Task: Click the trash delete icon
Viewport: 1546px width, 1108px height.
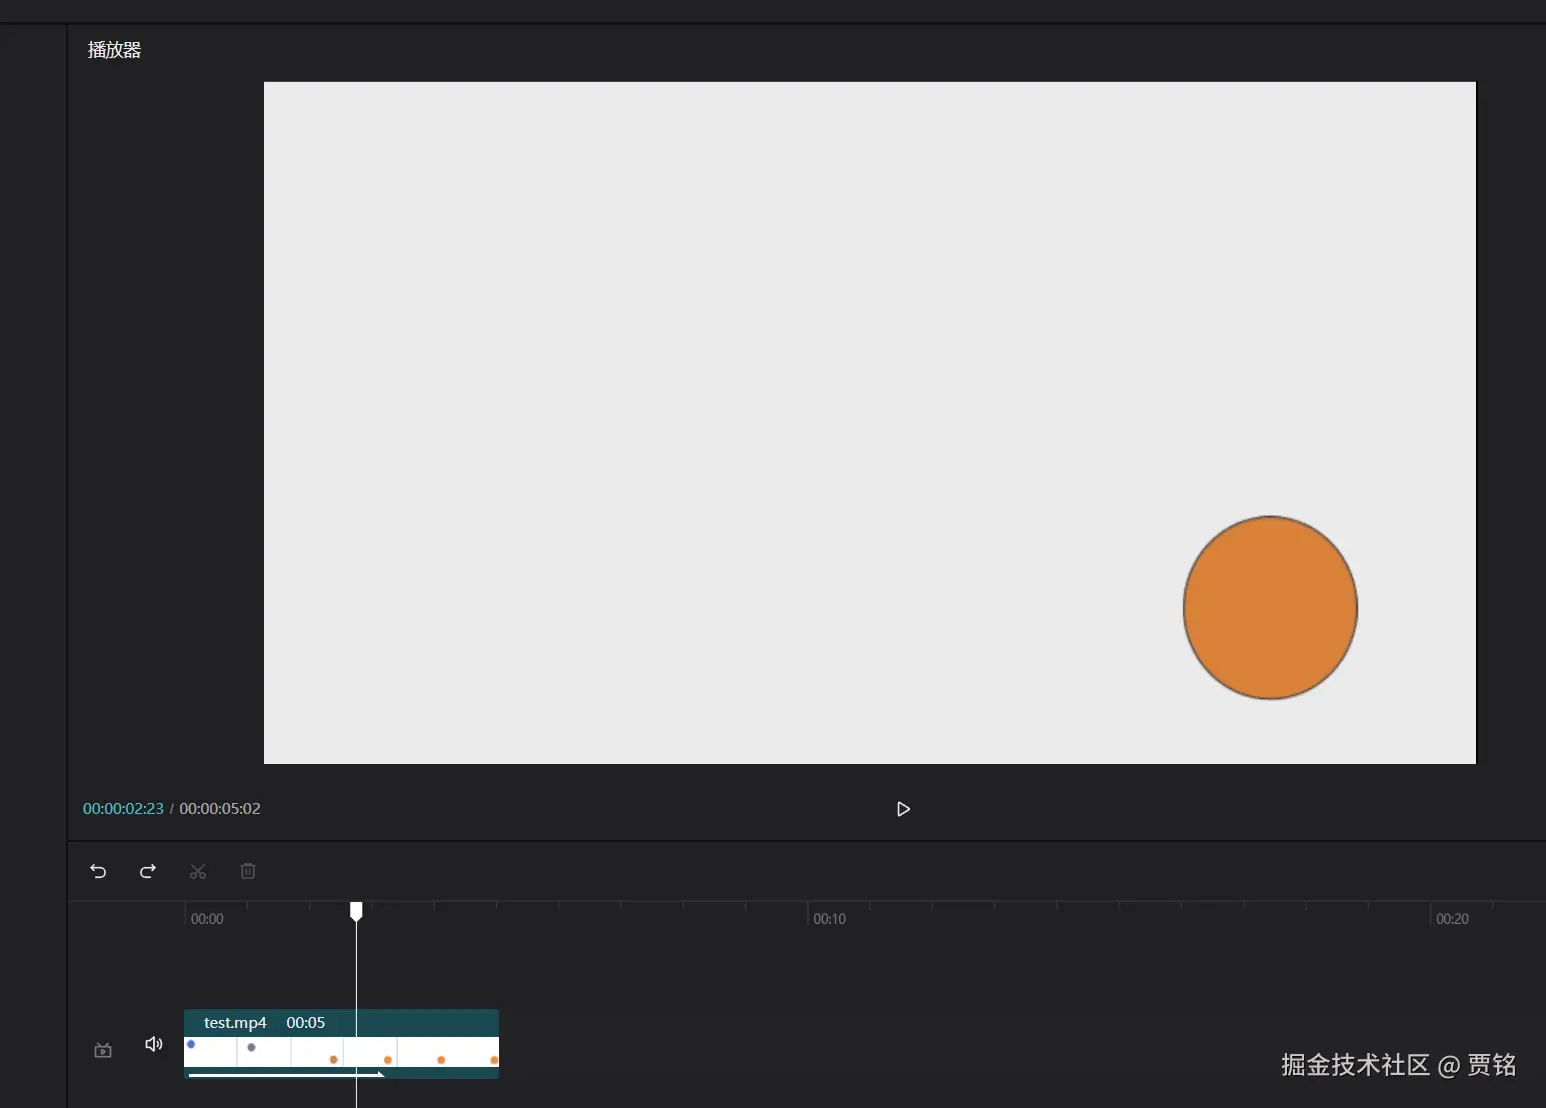Action: [248, 871]
